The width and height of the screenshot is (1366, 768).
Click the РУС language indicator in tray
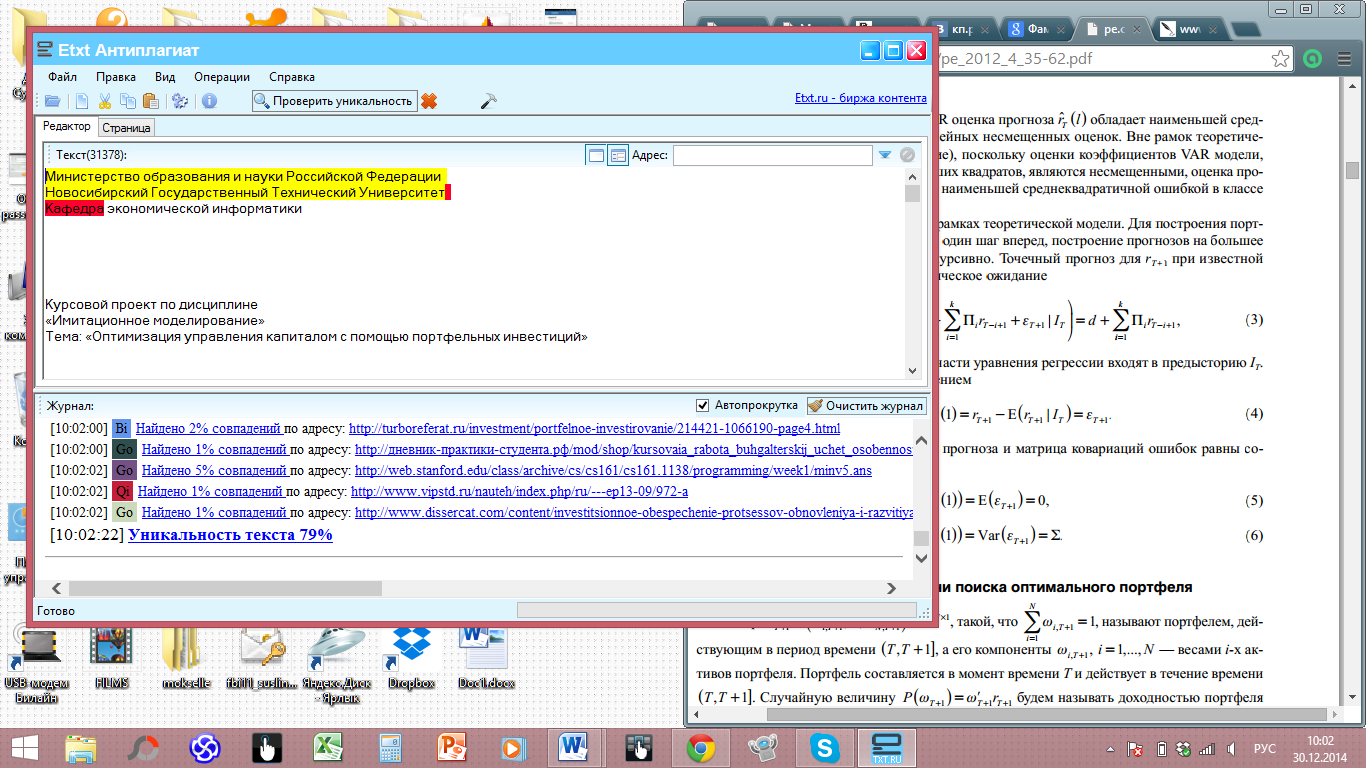1265,747
